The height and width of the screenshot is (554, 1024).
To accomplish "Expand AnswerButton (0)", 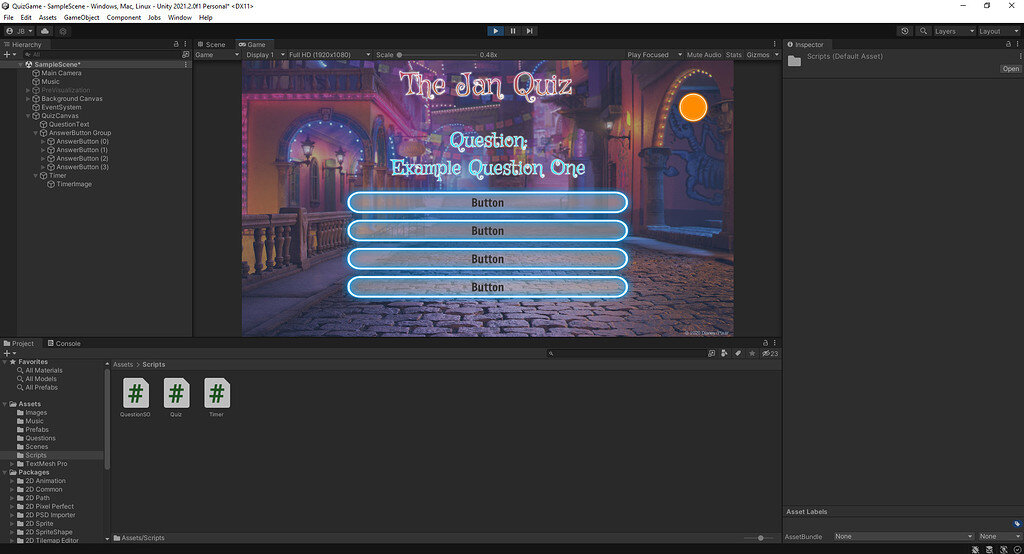I will (43, 141).
